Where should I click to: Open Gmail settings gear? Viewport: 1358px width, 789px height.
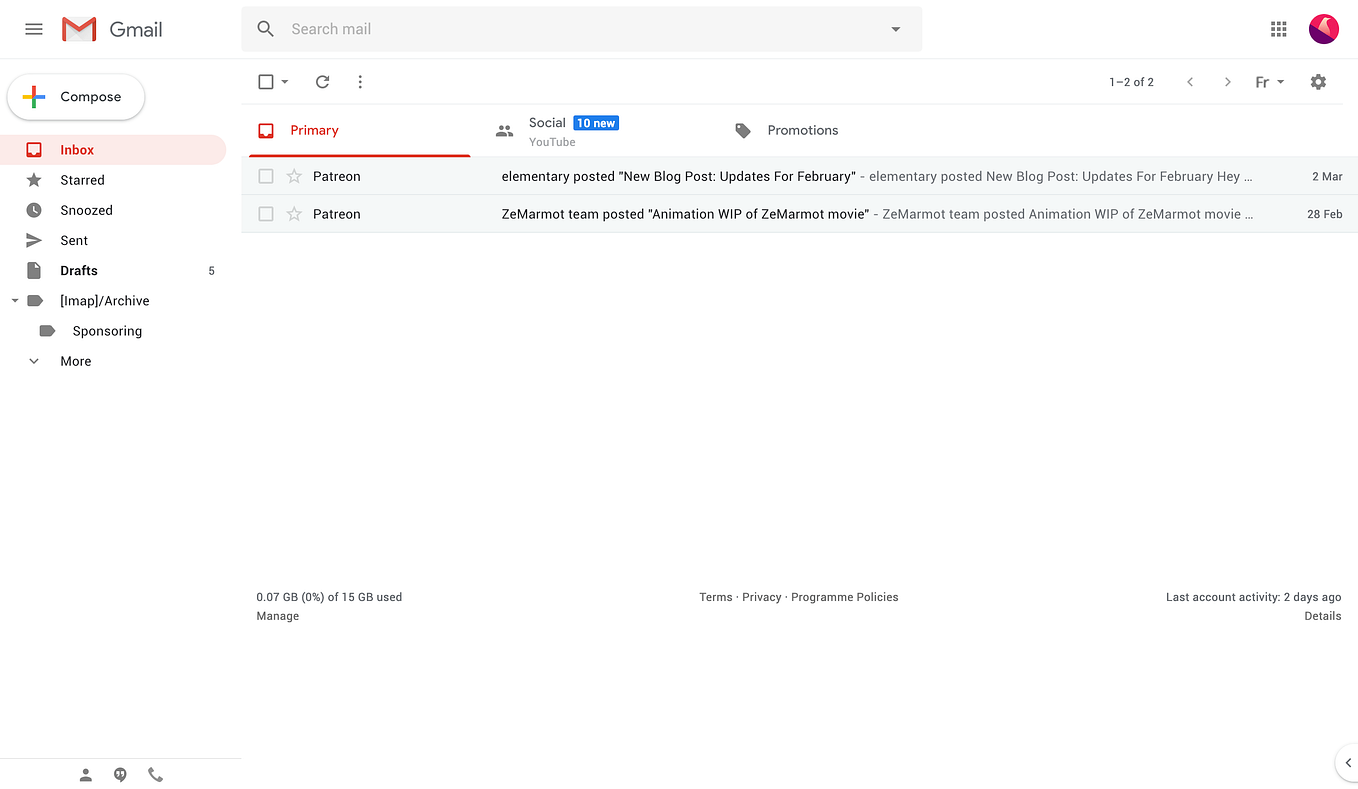click(1318, 81)
